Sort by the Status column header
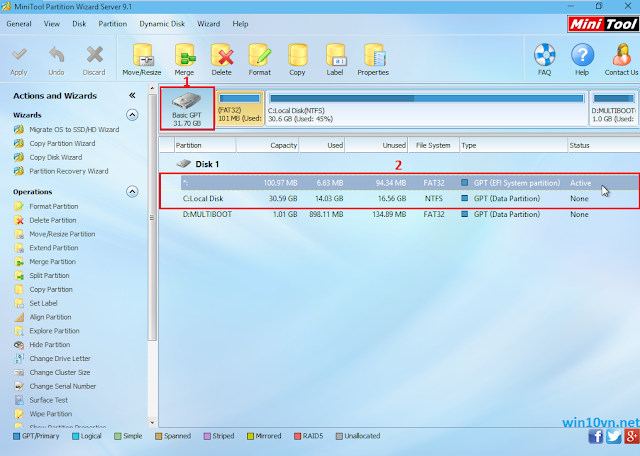The image size is (640, 456). (603, 145)
